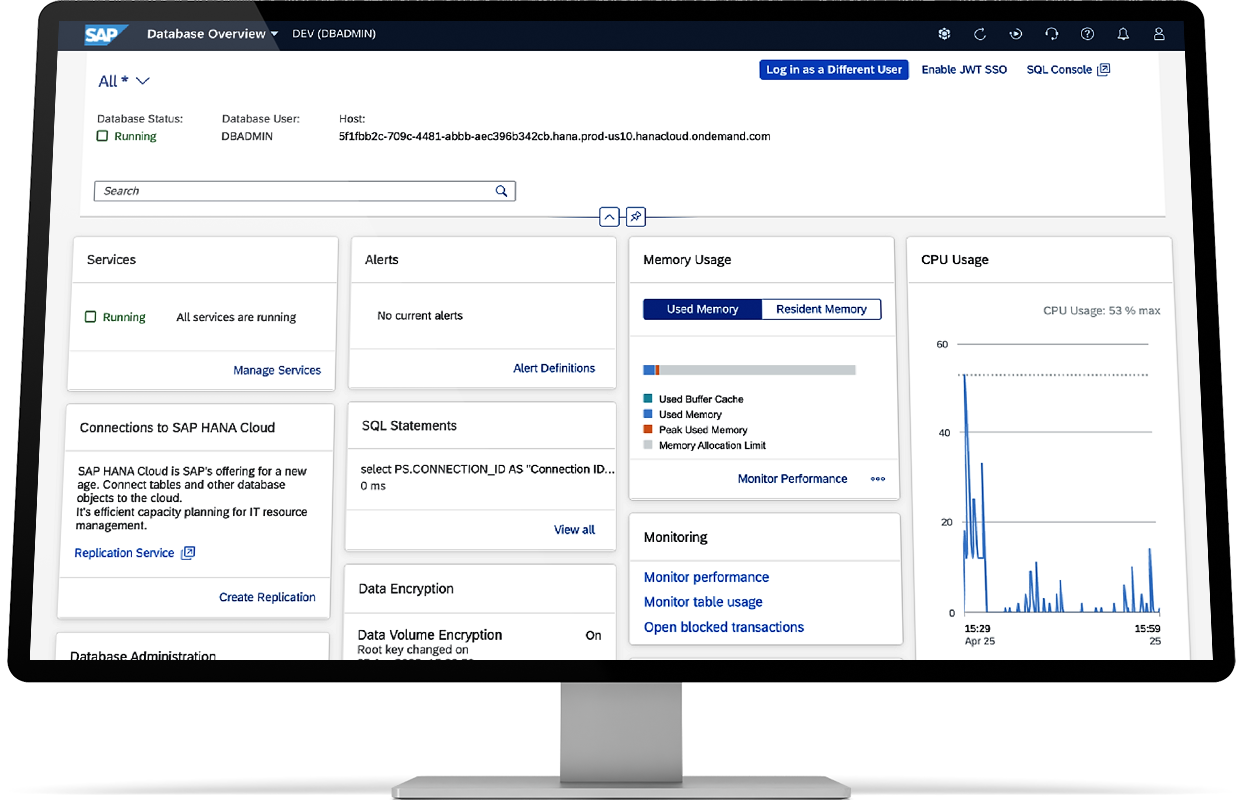Click the Database Administration card title
Screen dimensions: 1236x800
[x=143, y=656]
